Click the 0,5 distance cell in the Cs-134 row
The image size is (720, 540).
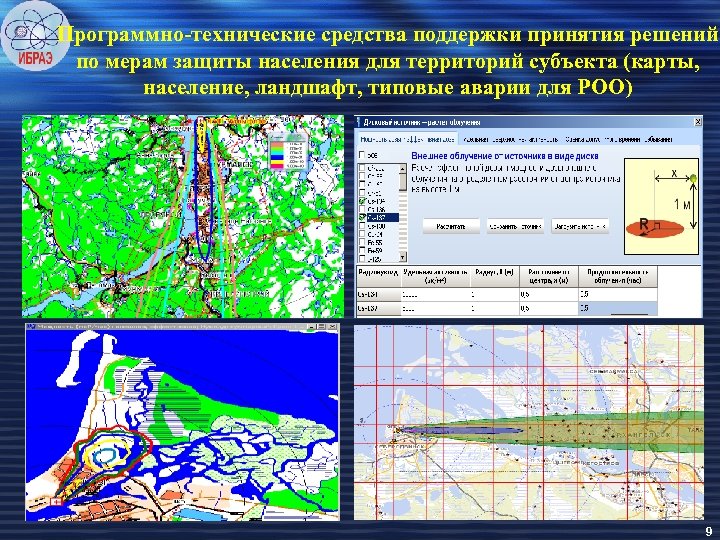tap(549, 294)
